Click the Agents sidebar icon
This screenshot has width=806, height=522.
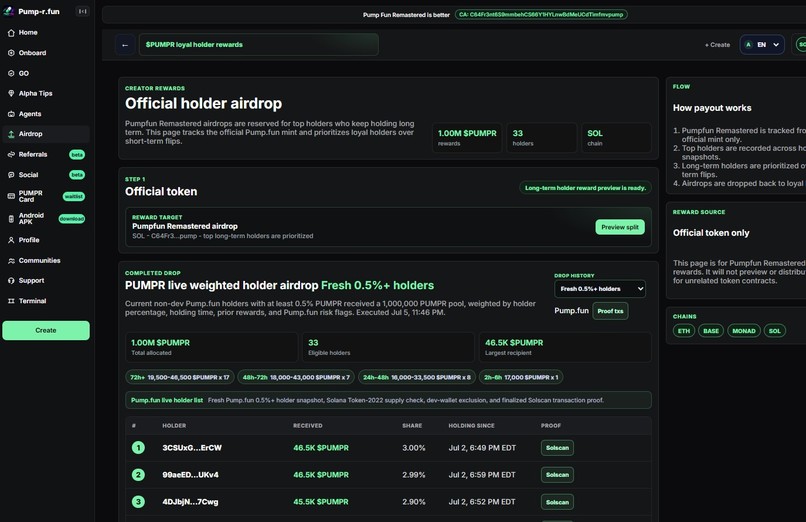tap(11, 114)
